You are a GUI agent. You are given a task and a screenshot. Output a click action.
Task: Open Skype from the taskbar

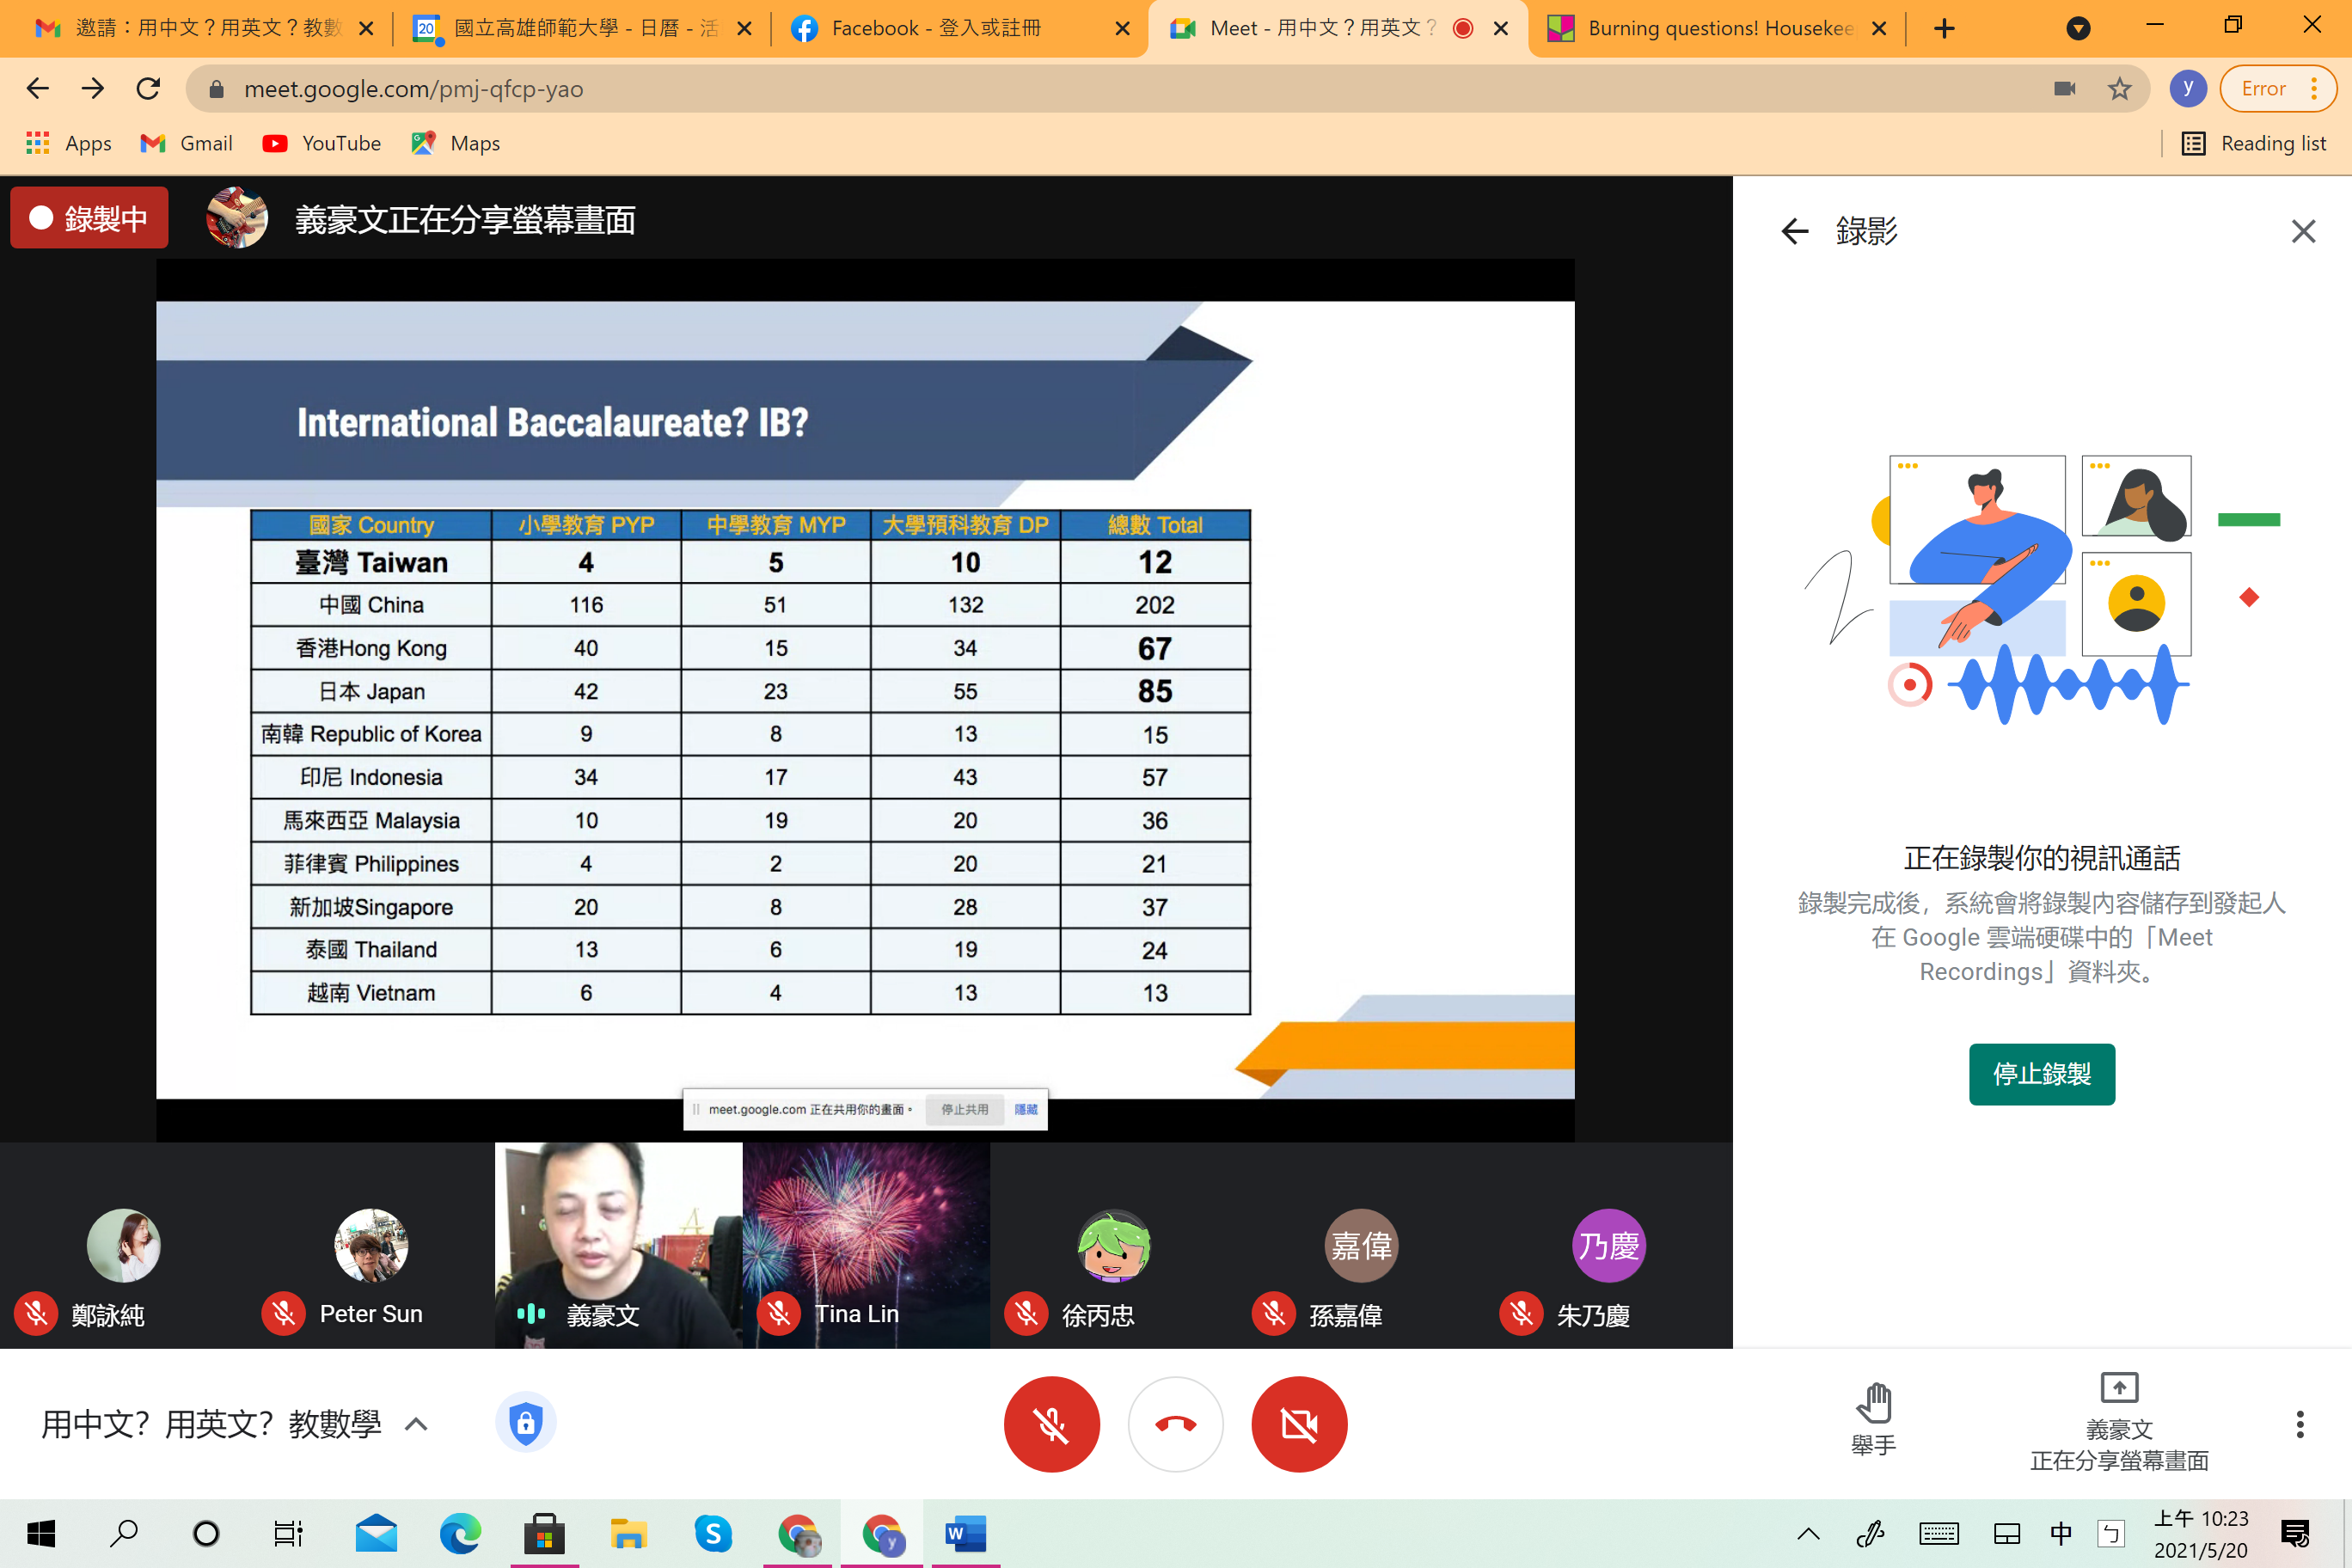click(x=713, y=1533)
